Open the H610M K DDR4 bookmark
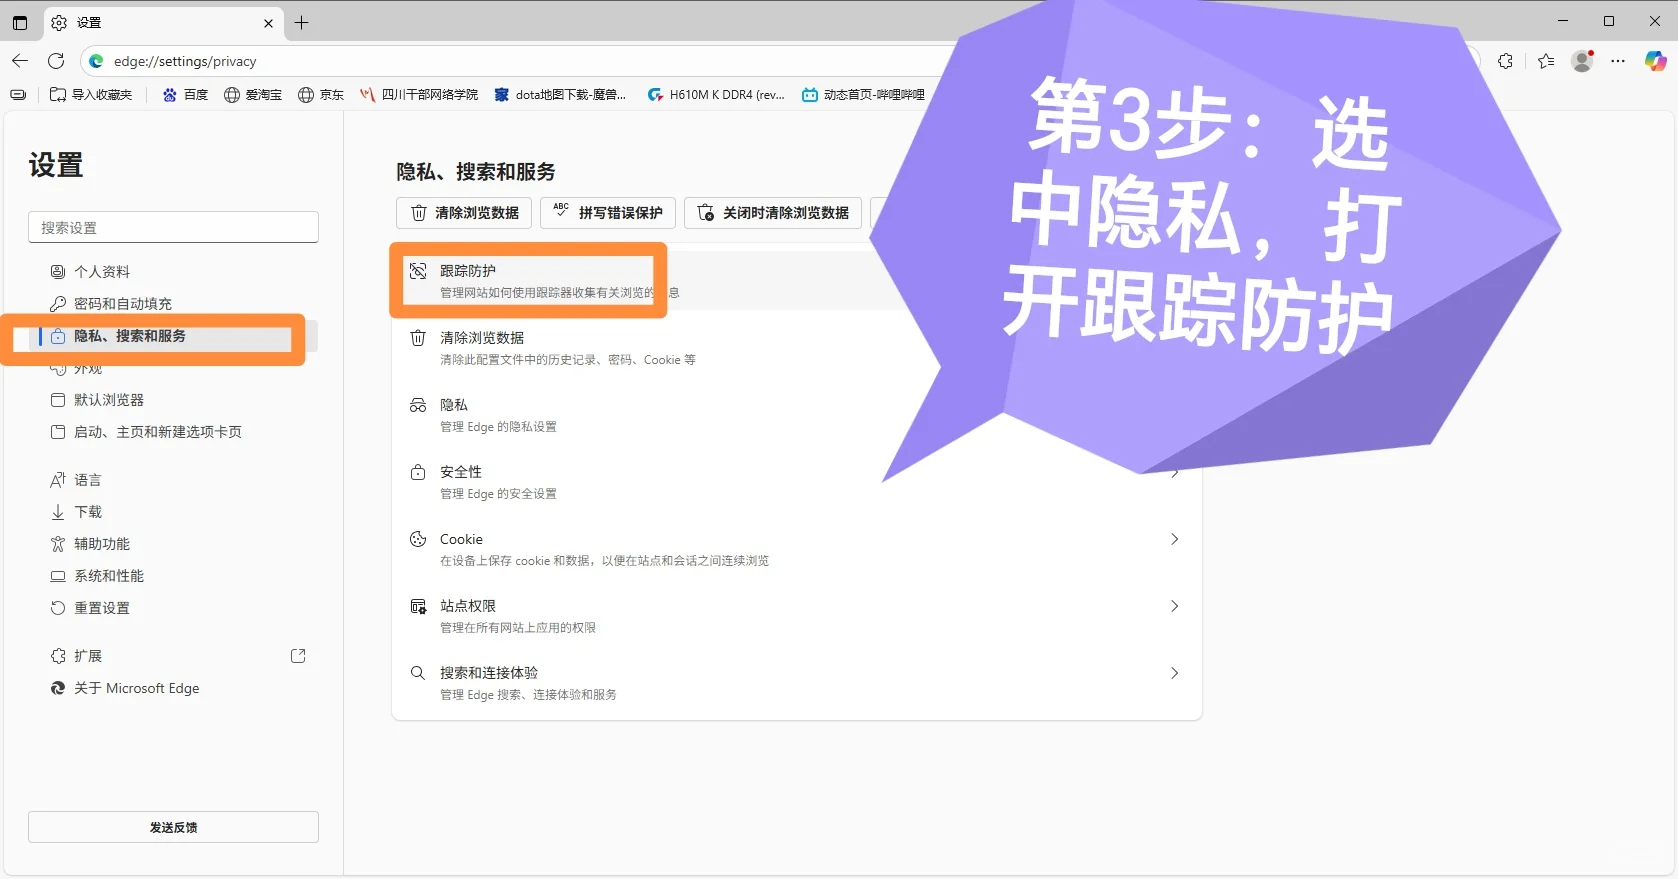 (716, 95)
